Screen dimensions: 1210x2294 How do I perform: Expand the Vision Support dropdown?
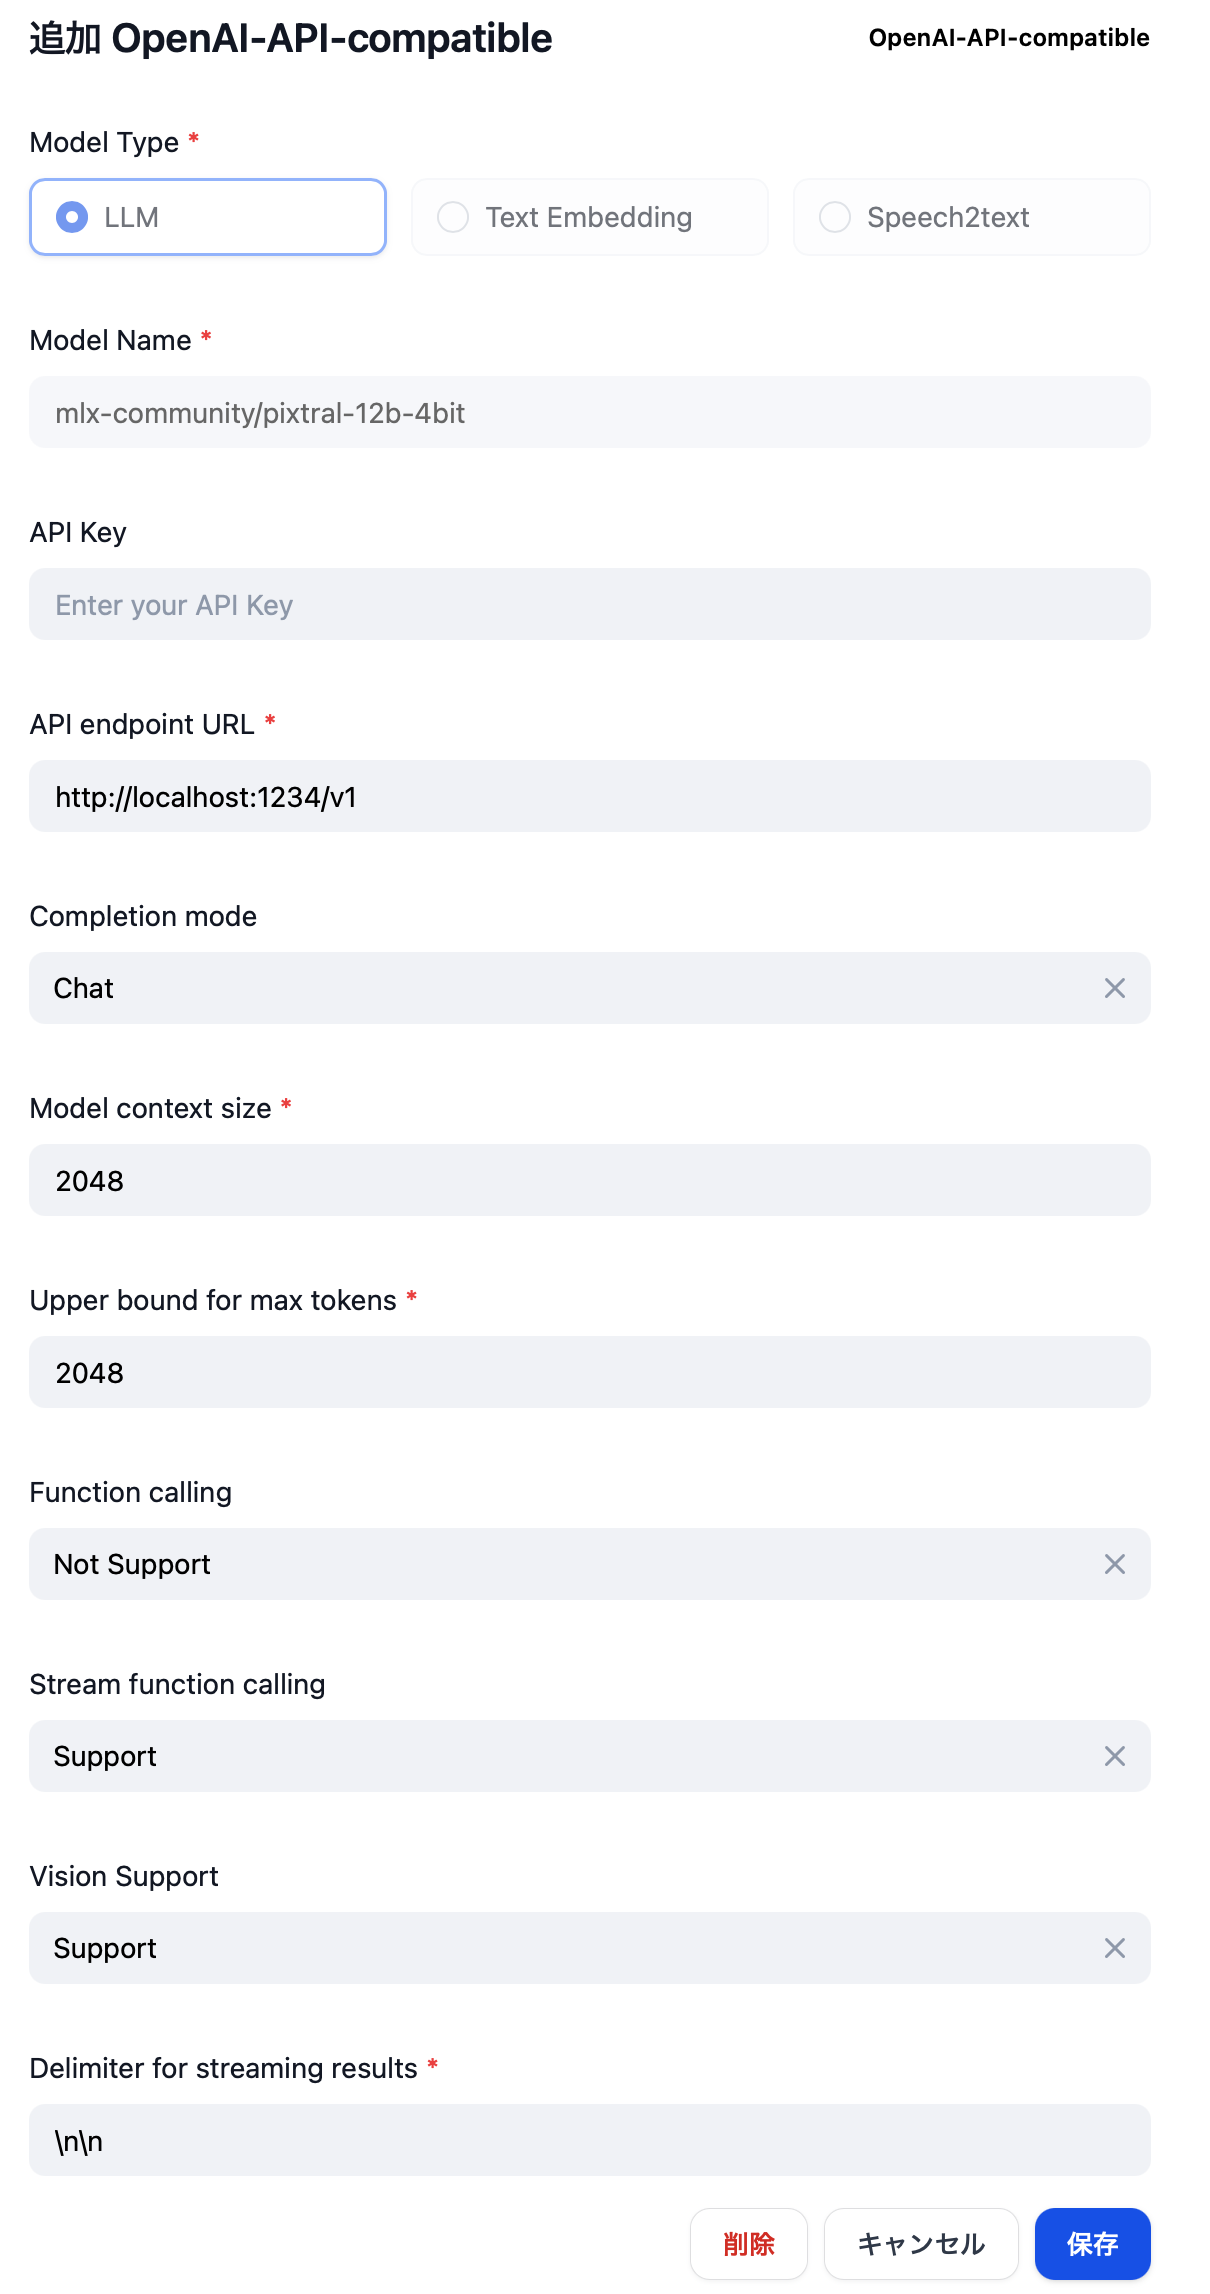pos(560,1948)
